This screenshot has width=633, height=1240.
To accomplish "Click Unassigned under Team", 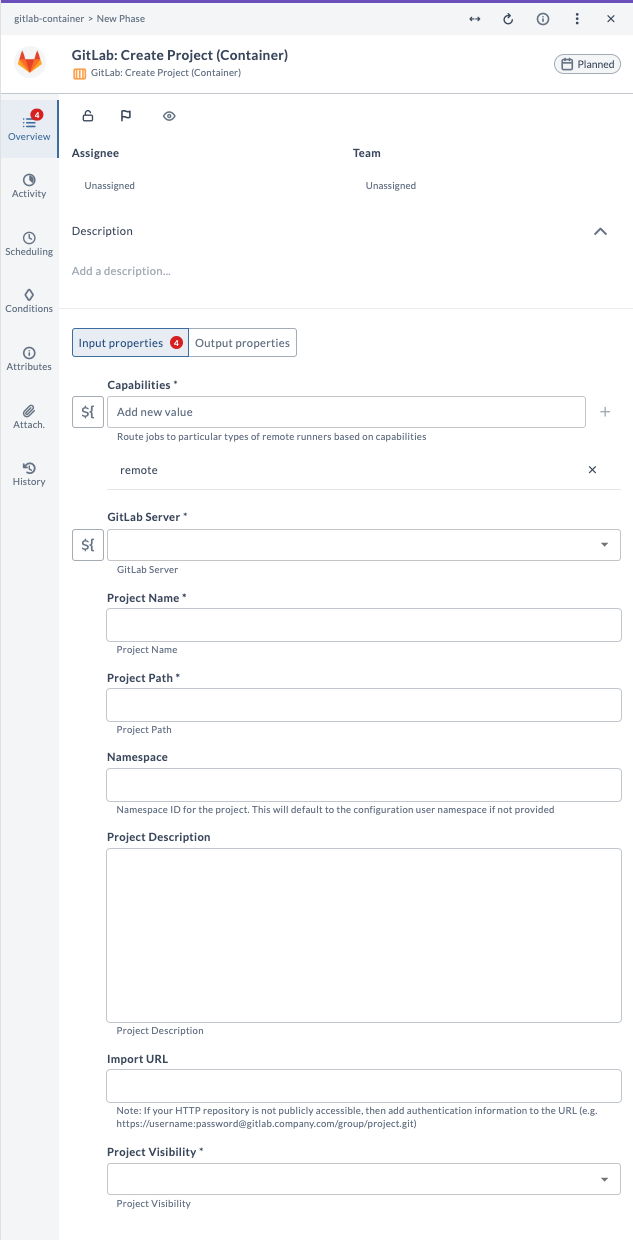I will (391, 186).
